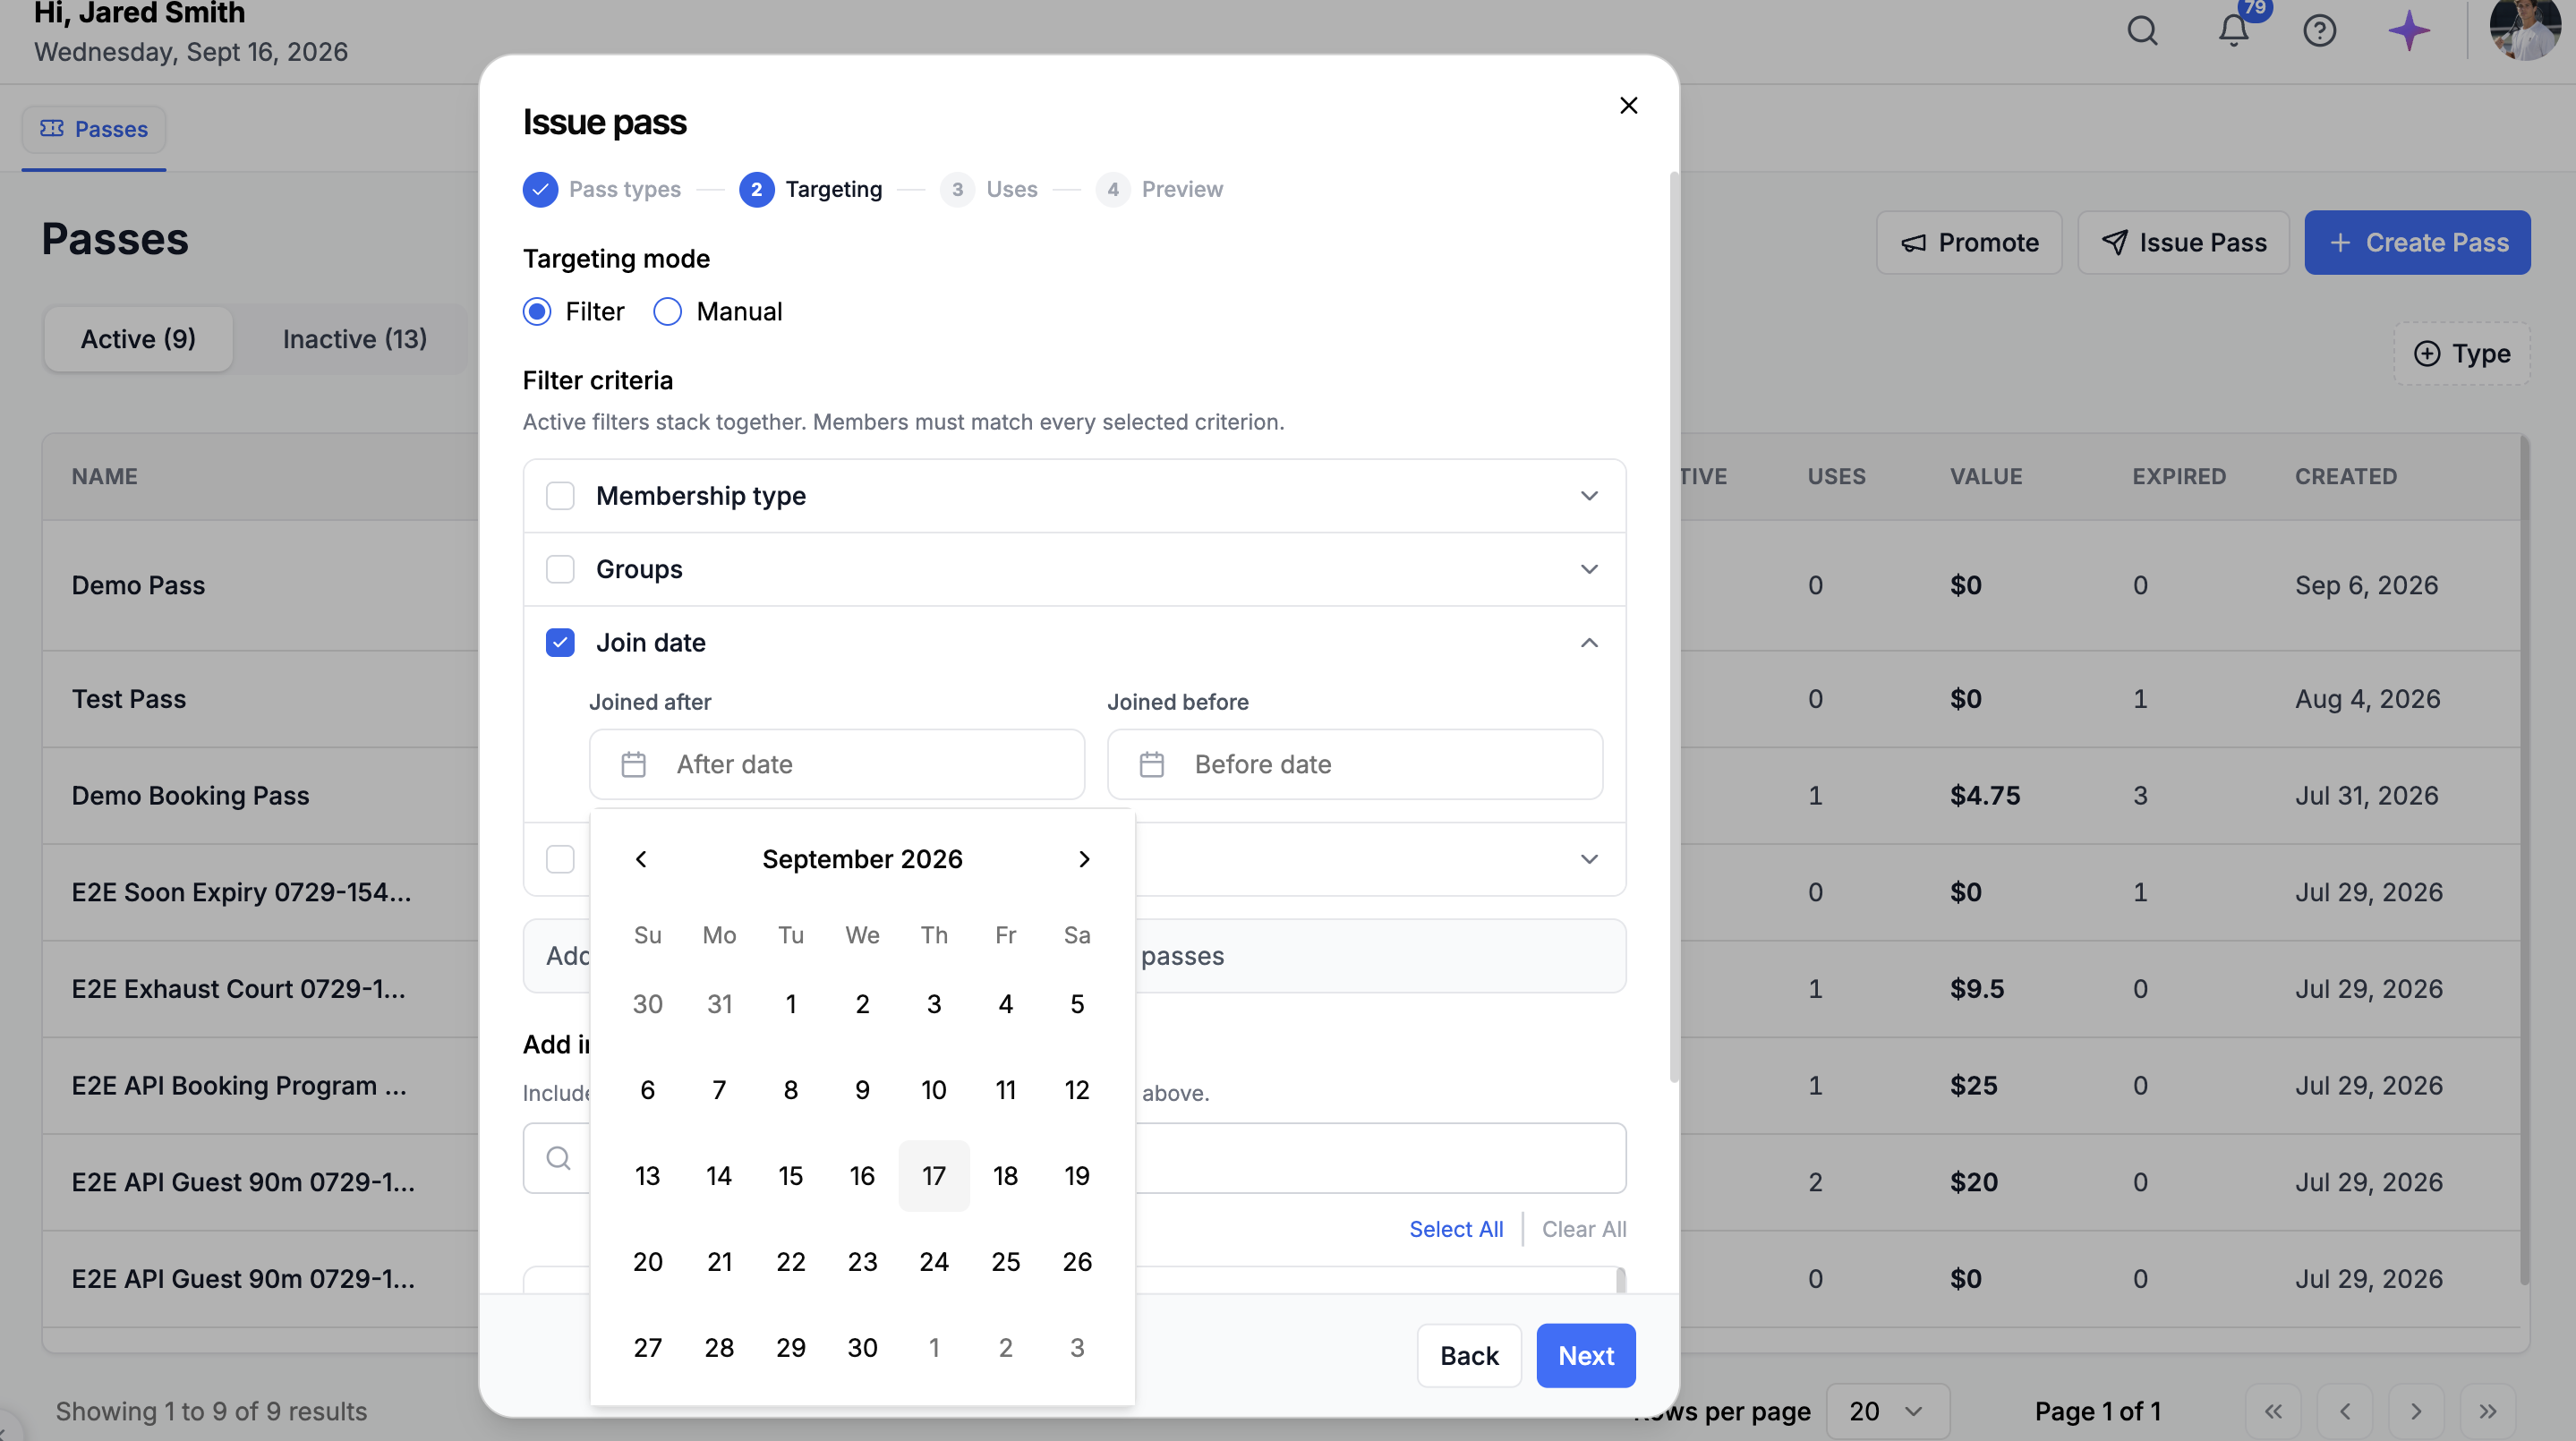This screenshot has width=2576, height=1441.
Task: Open notifications bell icon
Action: click(x=2233, y=31)
